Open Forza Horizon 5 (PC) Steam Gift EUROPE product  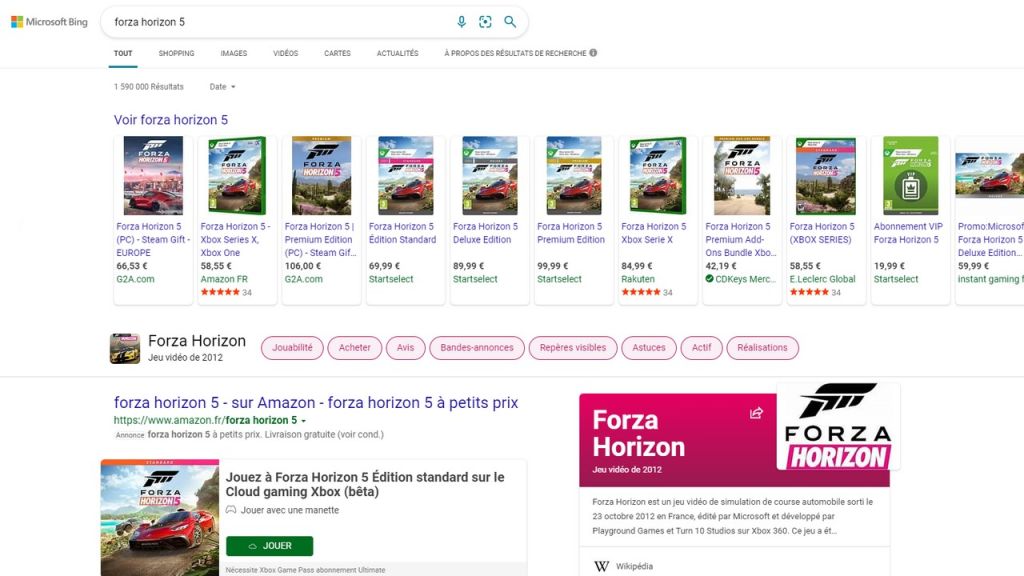tap(153, 239)
